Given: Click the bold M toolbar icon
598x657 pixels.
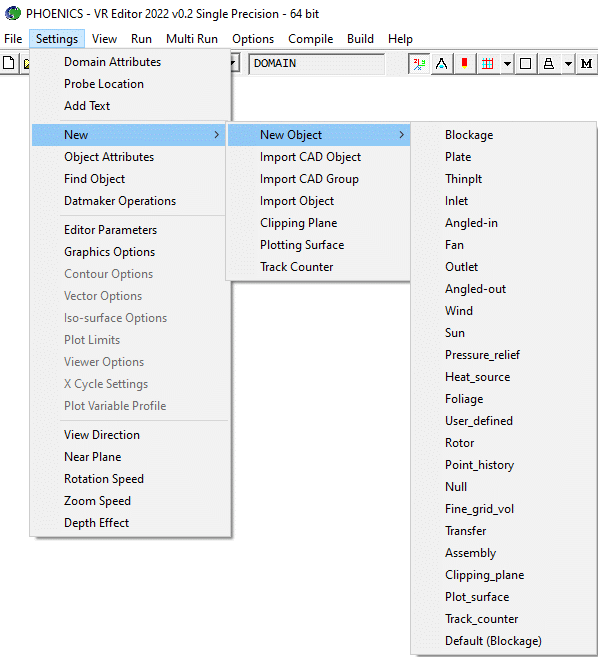Looking at the screenshot, I should [587, 64].
